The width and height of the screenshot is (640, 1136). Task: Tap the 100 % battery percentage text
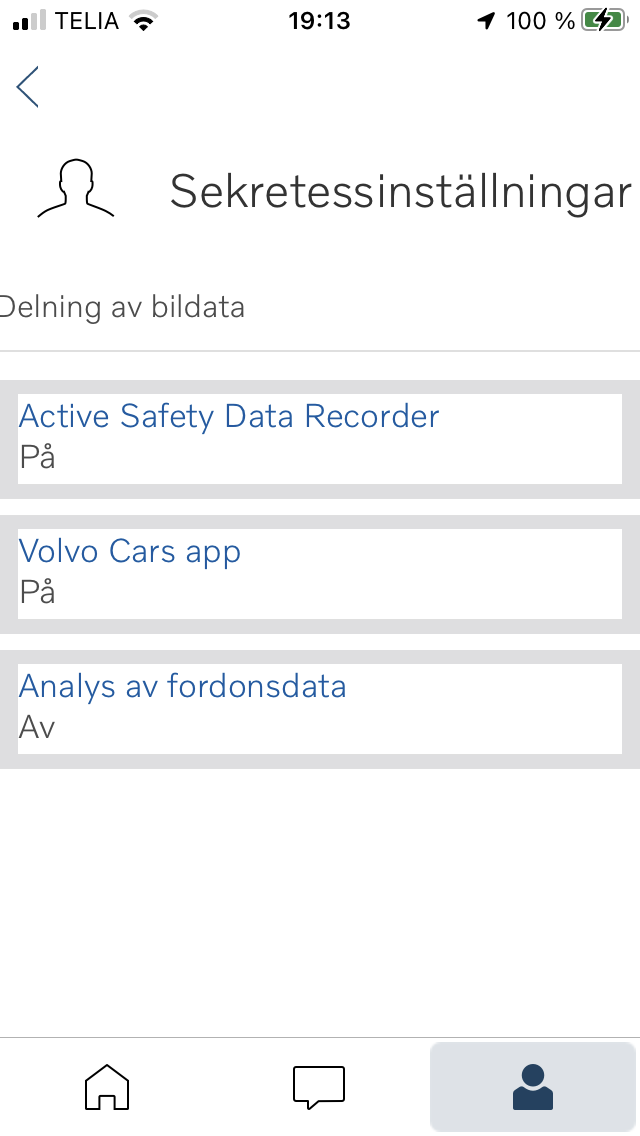540,21
